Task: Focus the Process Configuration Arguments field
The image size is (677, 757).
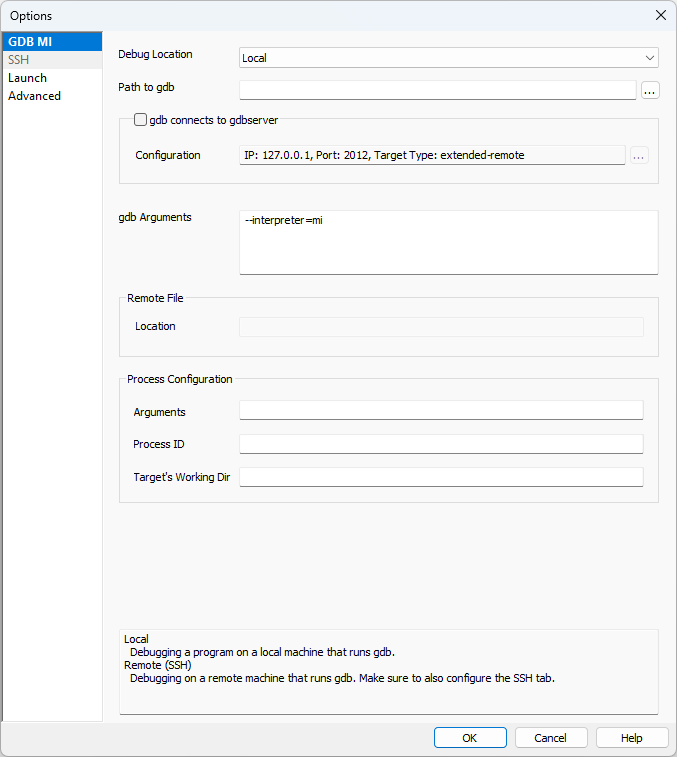Action: 441,411
